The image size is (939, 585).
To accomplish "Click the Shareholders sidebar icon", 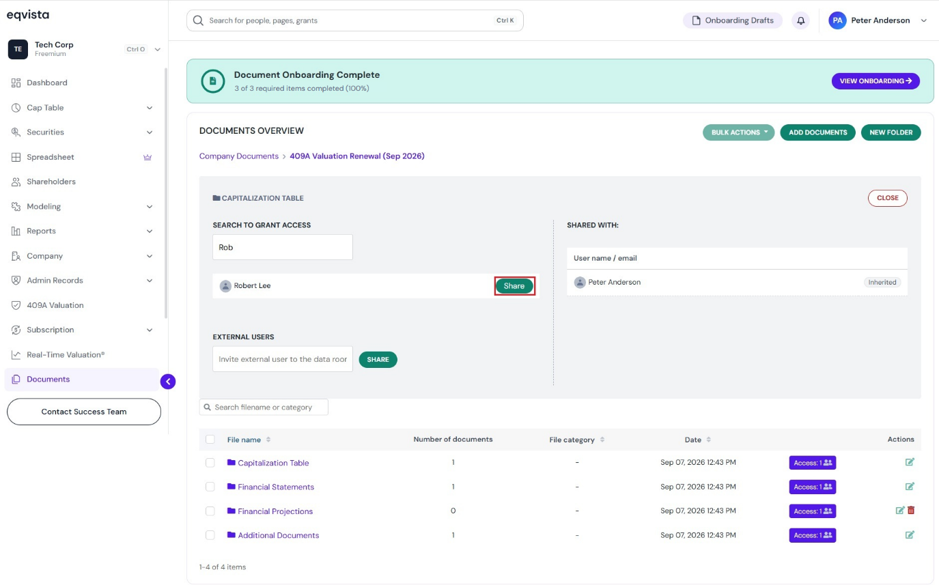I will click(x=16, y=181).
